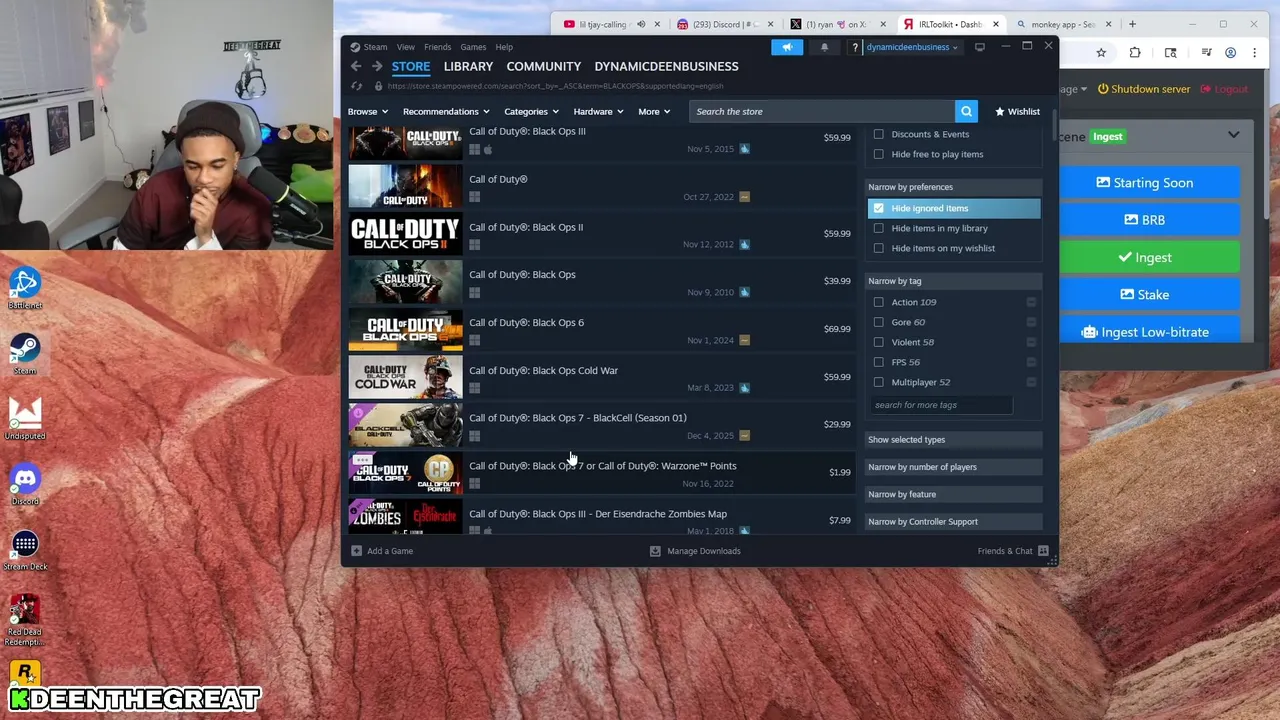Viewport: 1280px width, 720px height.
Task: Expand Show selected types section
Action: [953, 439]
